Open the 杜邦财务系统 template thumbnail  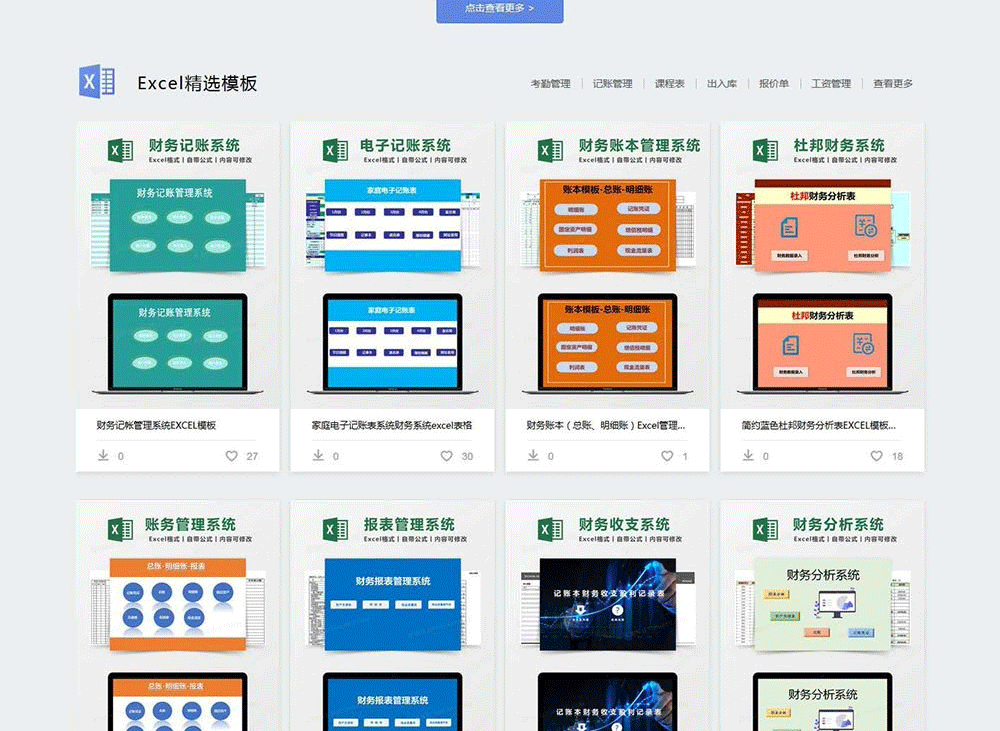[822, 265]
